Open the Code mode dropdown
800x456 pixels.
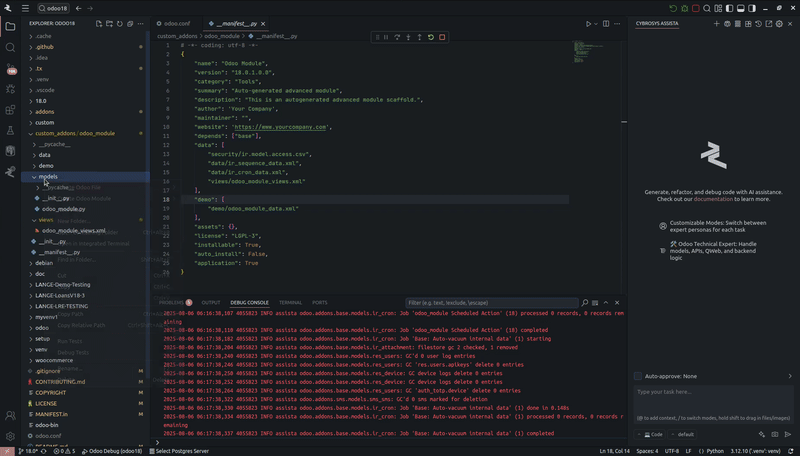(x=650, y=435)
